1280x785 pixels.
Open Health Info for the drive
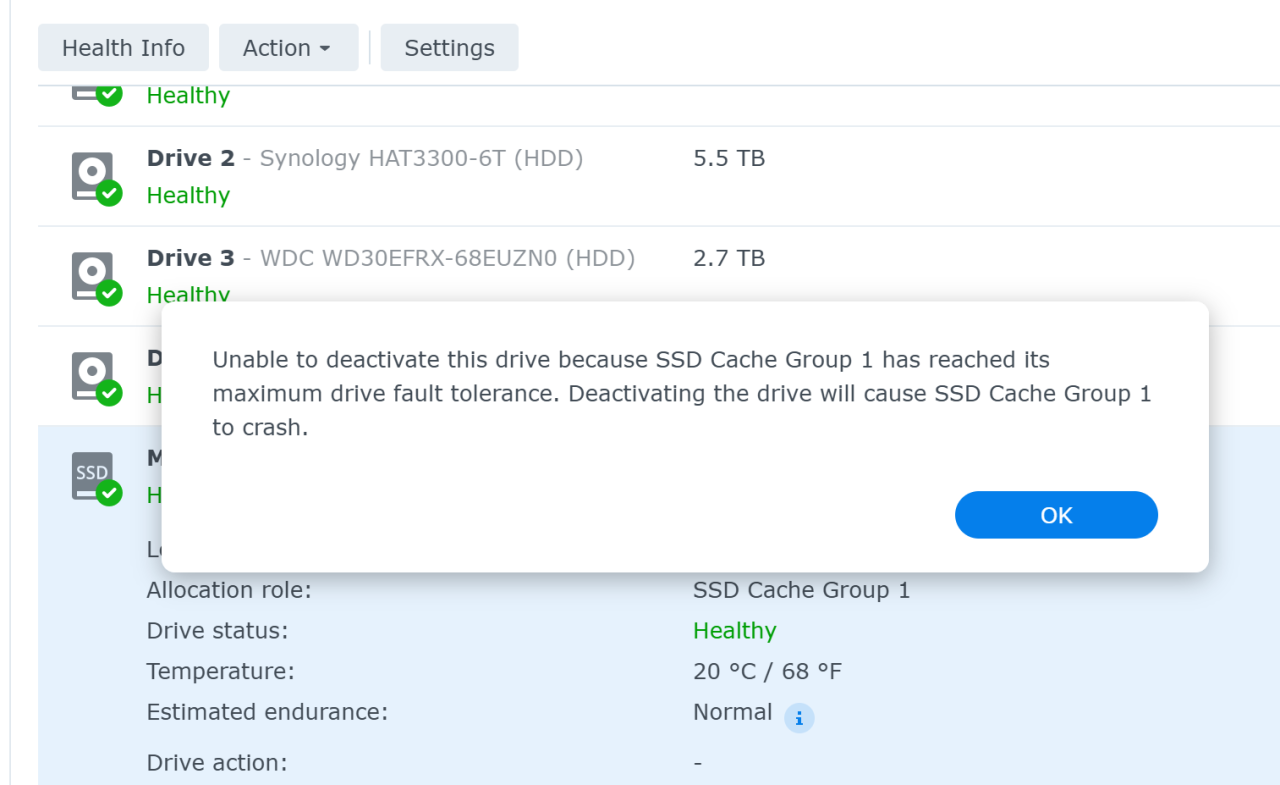123,48
